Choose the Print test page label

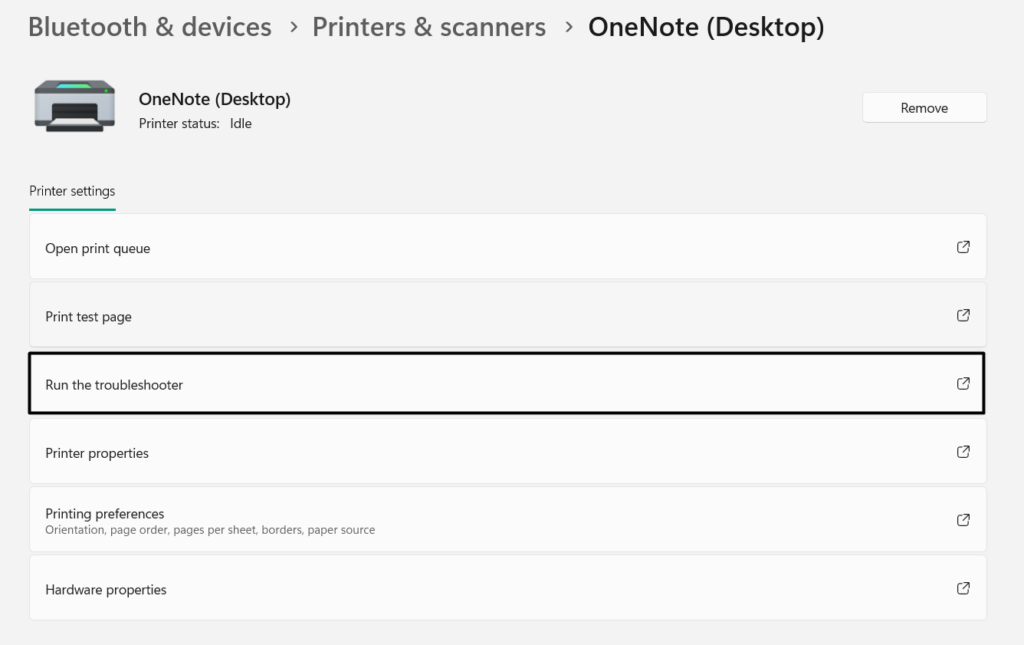coord(88,317)
